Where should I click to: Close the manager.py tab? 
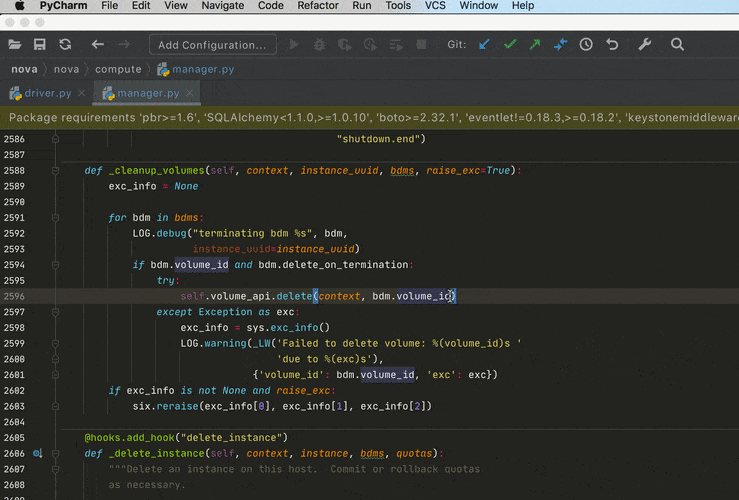point(190,94)
